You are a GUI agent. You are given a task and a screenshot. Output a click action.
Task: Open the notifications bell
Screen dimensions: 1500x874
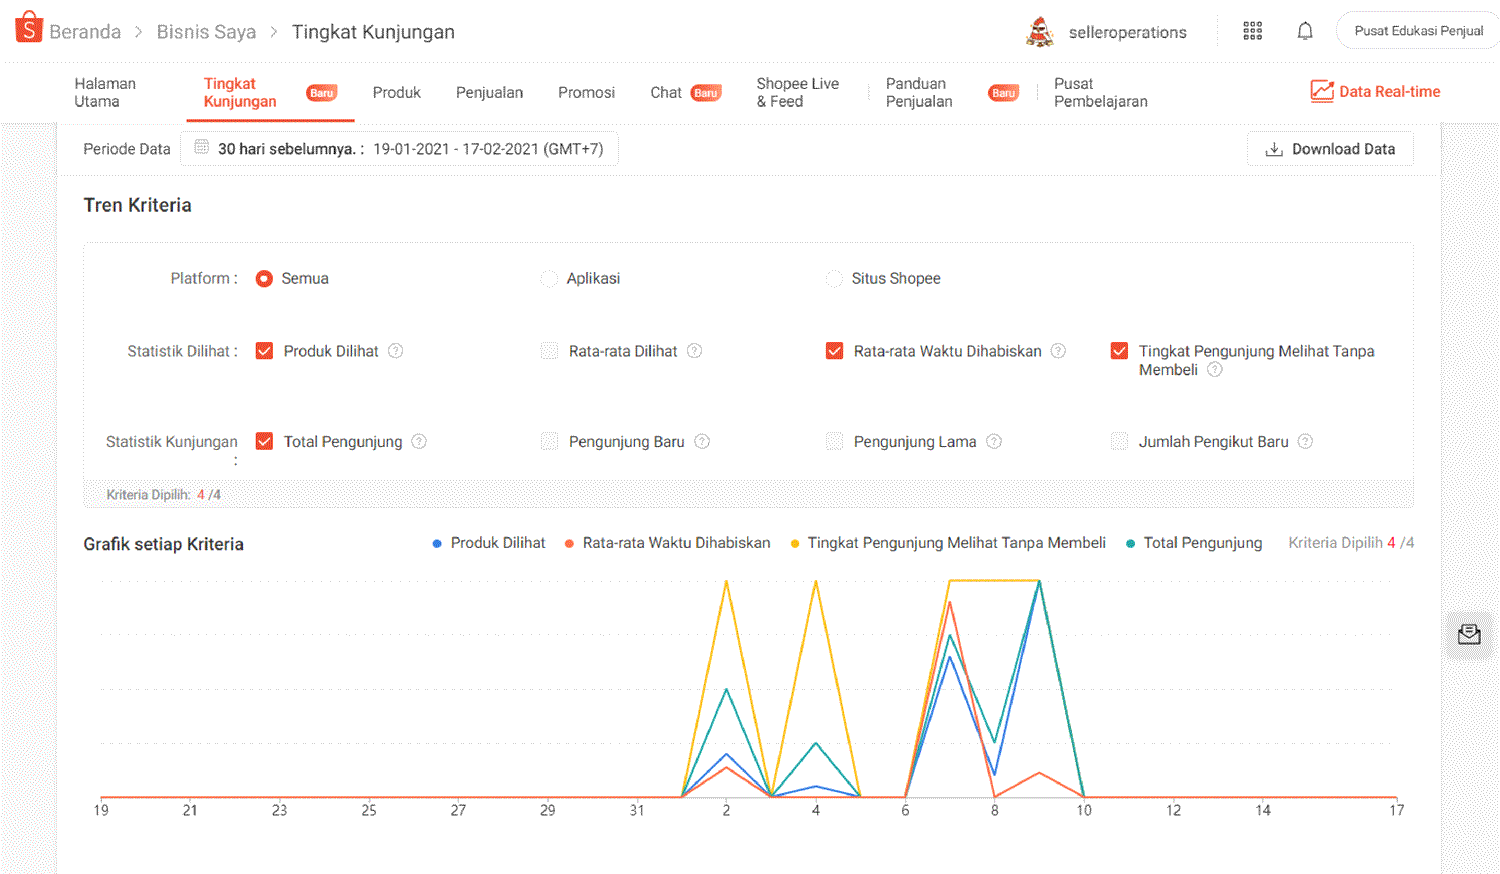pyautogui.click(x=1305, y=31)
